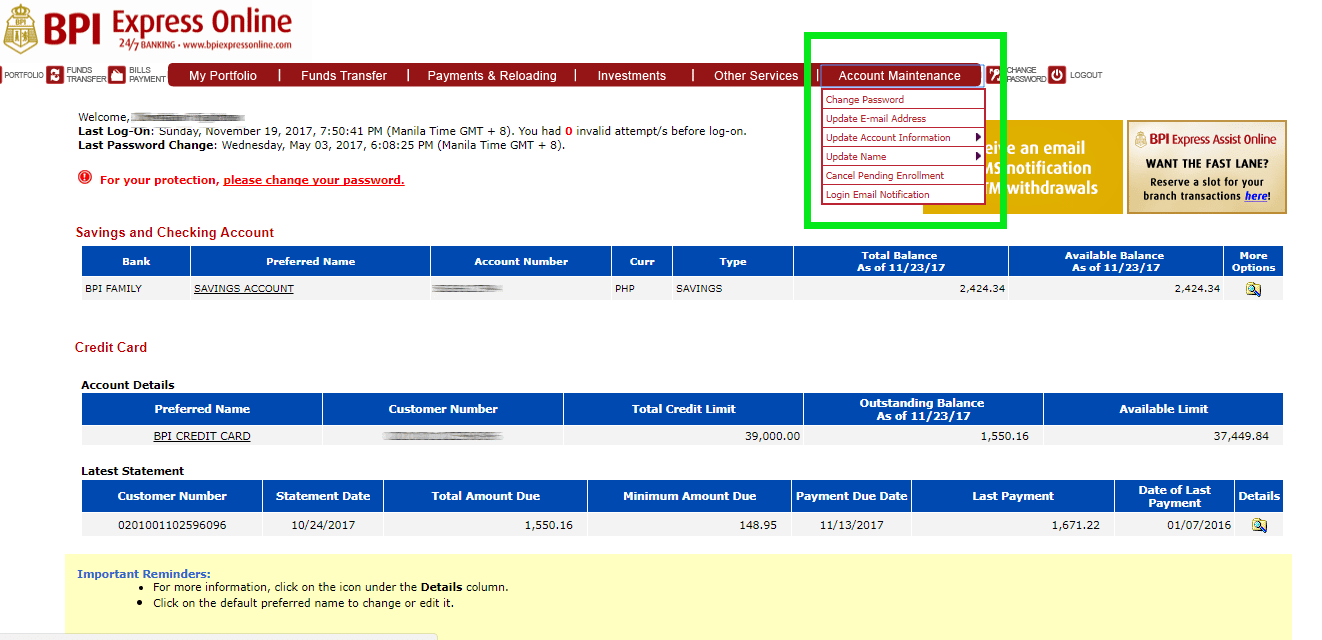Switch to the My Portfolio tab
The width and height of the screenshot is (1322, 640).
[224, 75]
